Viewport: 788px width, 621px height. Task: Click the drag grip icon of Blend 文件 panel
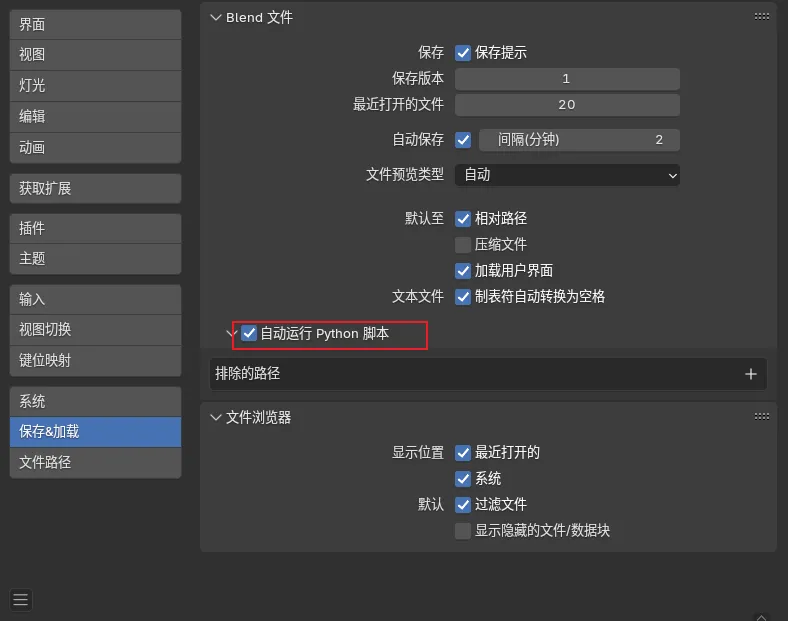tap(762, 17)
